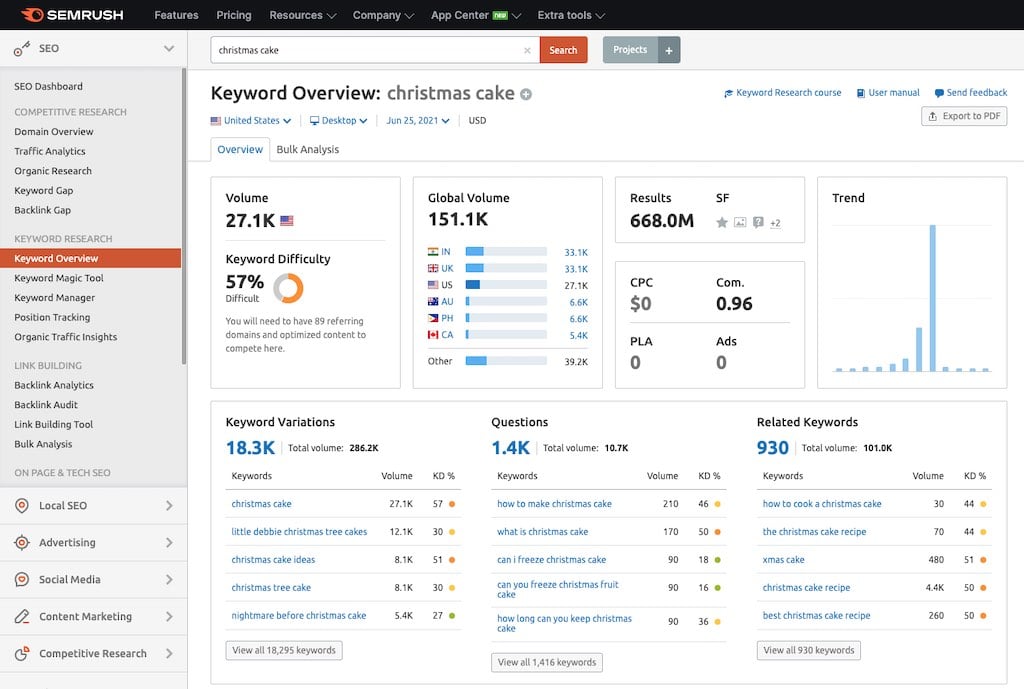Click the 18.3K keyword variations count
Screen dimensions: 1024x689
[250, 448]
